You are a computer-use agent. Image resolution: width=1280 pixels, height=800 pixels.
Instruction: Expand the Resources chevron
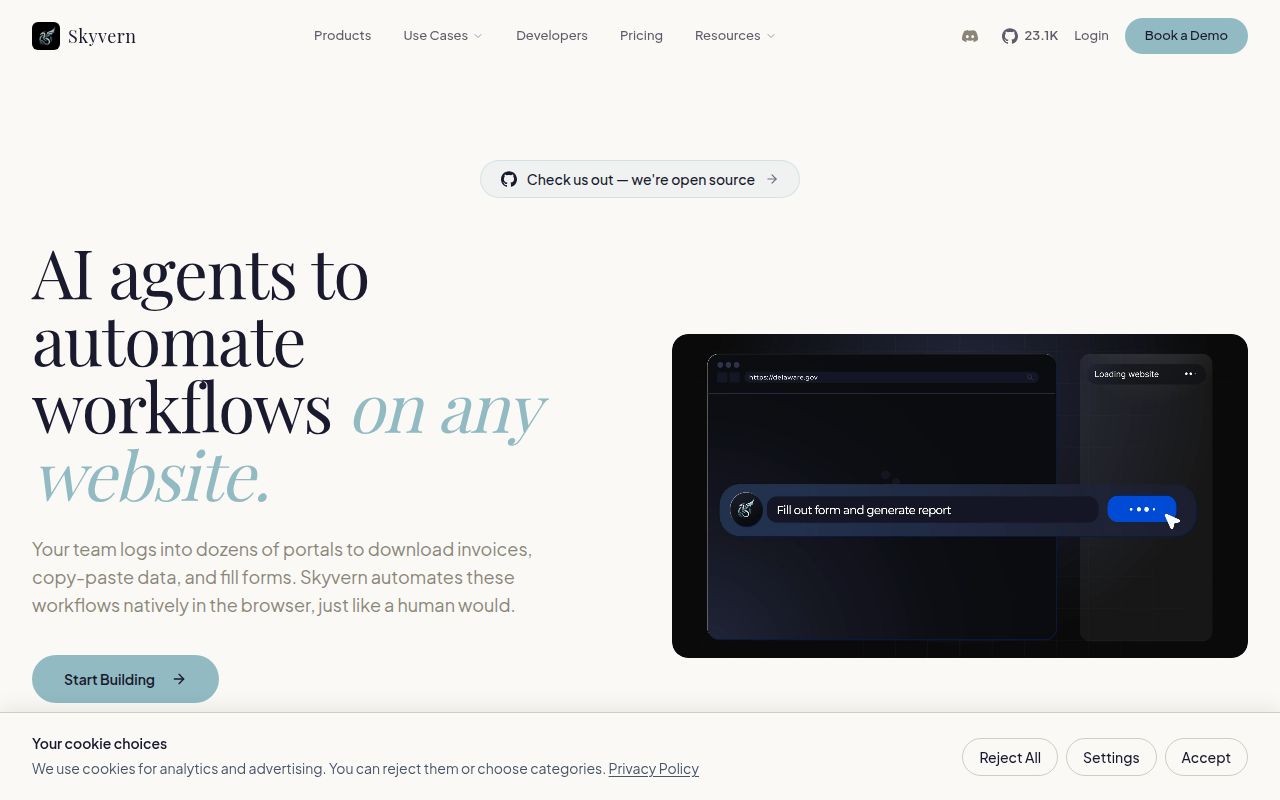[x=771, y=36]
